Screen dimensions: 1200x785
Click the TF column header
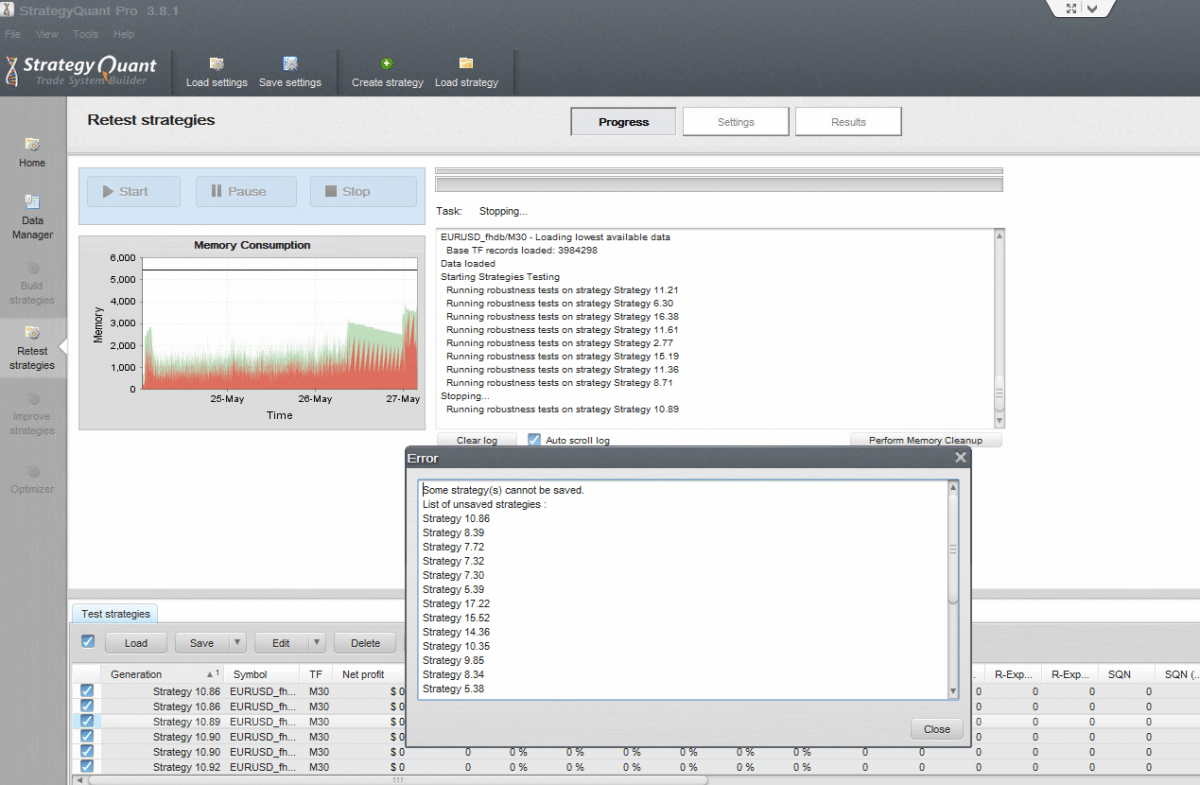tap(316, 674)
